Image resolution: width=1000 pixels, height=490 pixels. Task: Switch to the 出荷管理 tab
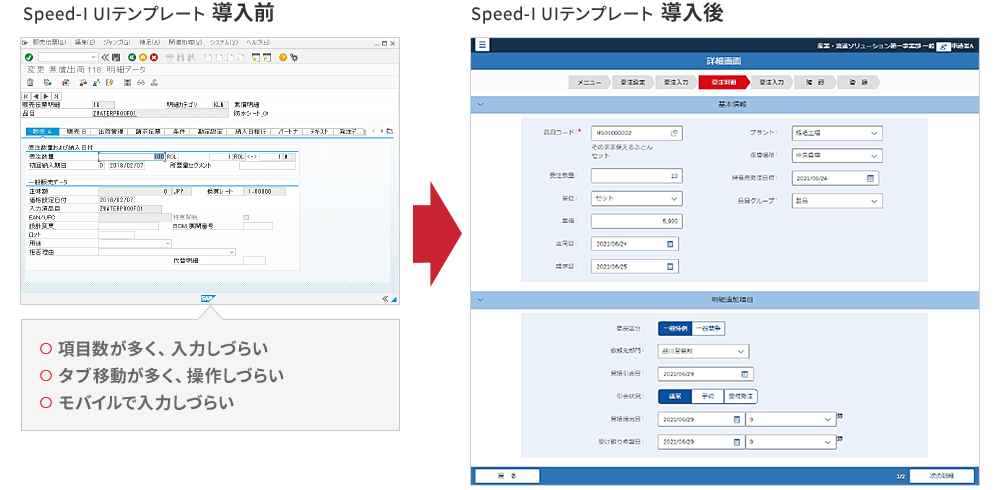point(111,131)
